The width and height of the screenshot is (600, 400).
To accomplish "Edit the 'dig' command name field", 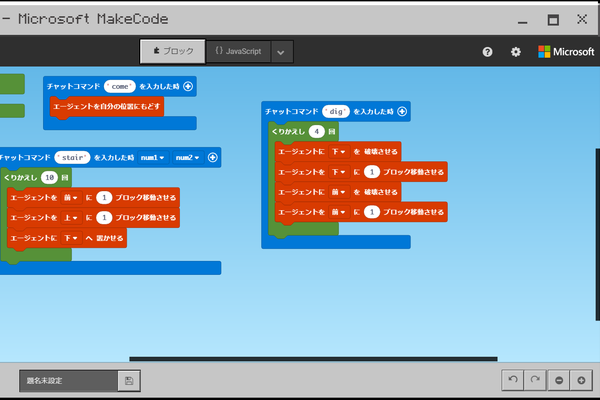I will pos(336,111).
